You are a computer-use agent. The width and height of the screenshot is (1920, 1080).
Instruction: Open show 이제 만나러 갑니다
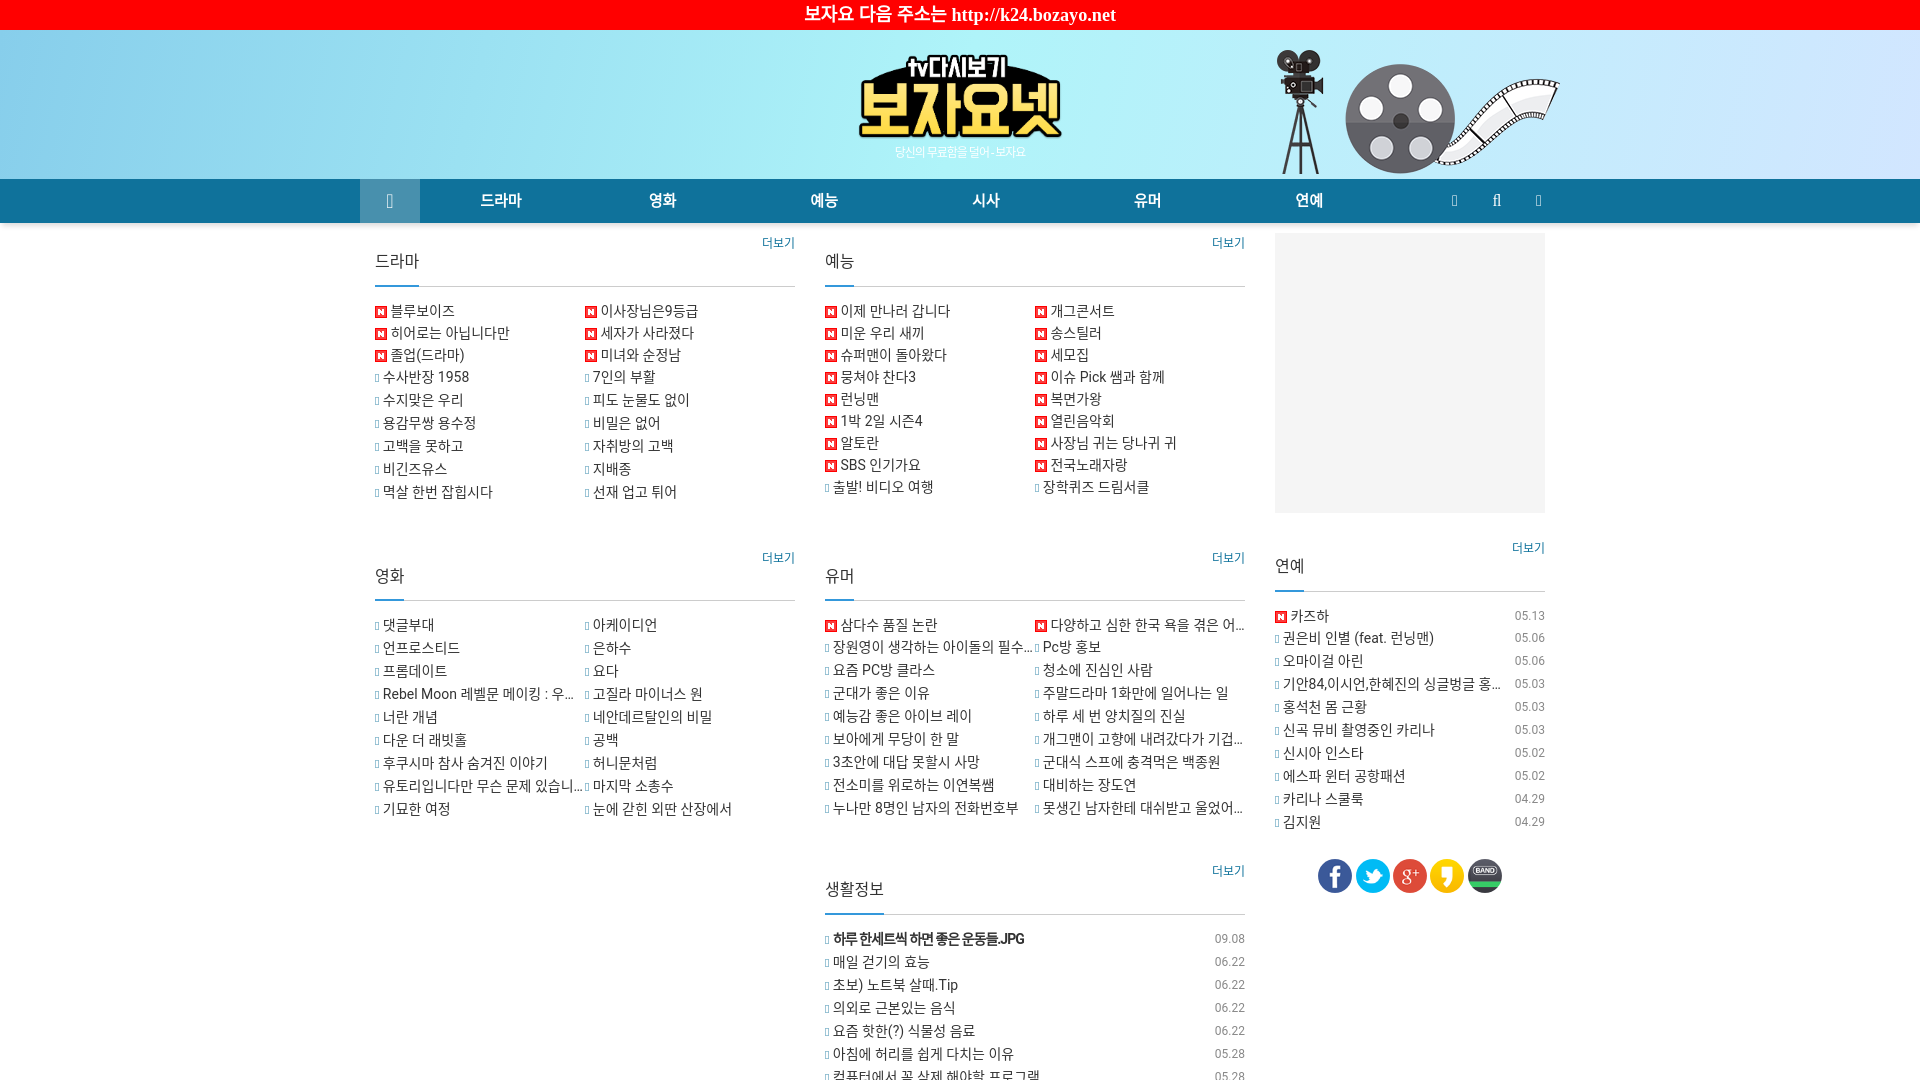tap(895, 311)
